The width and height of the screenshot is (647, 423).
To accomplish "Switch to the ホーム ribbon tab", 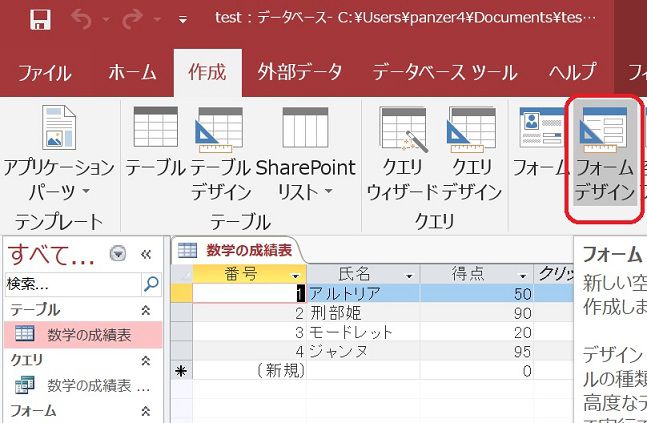I will 132,72.
